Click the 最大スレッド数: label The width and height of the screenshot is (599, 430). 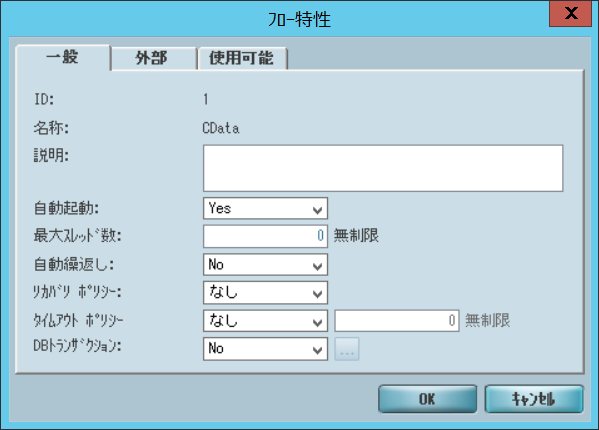78,236
